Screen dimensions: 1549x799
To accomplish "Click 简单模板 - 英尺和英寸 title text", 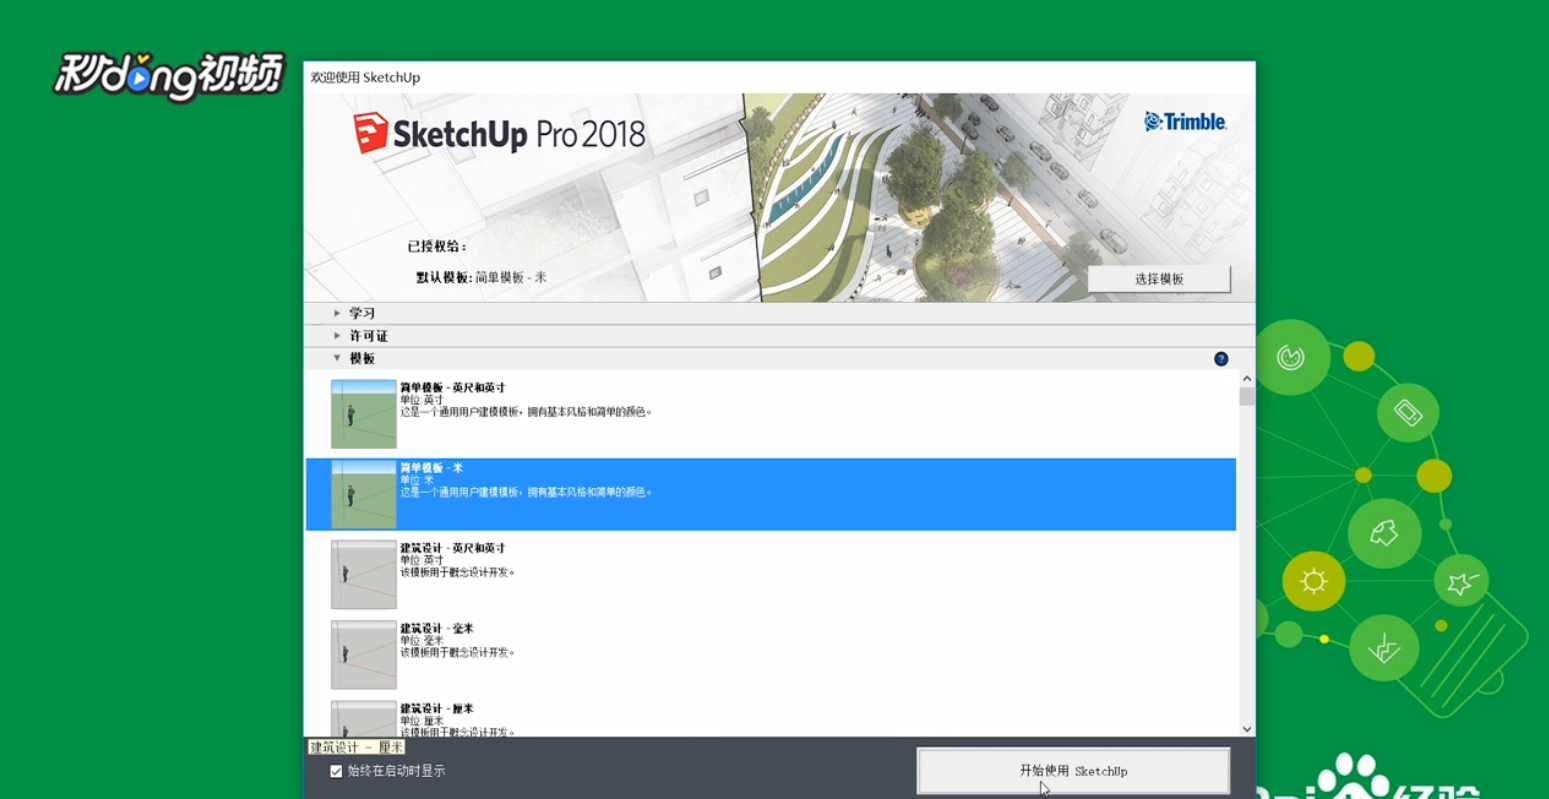I will click(x=453, y=387).
